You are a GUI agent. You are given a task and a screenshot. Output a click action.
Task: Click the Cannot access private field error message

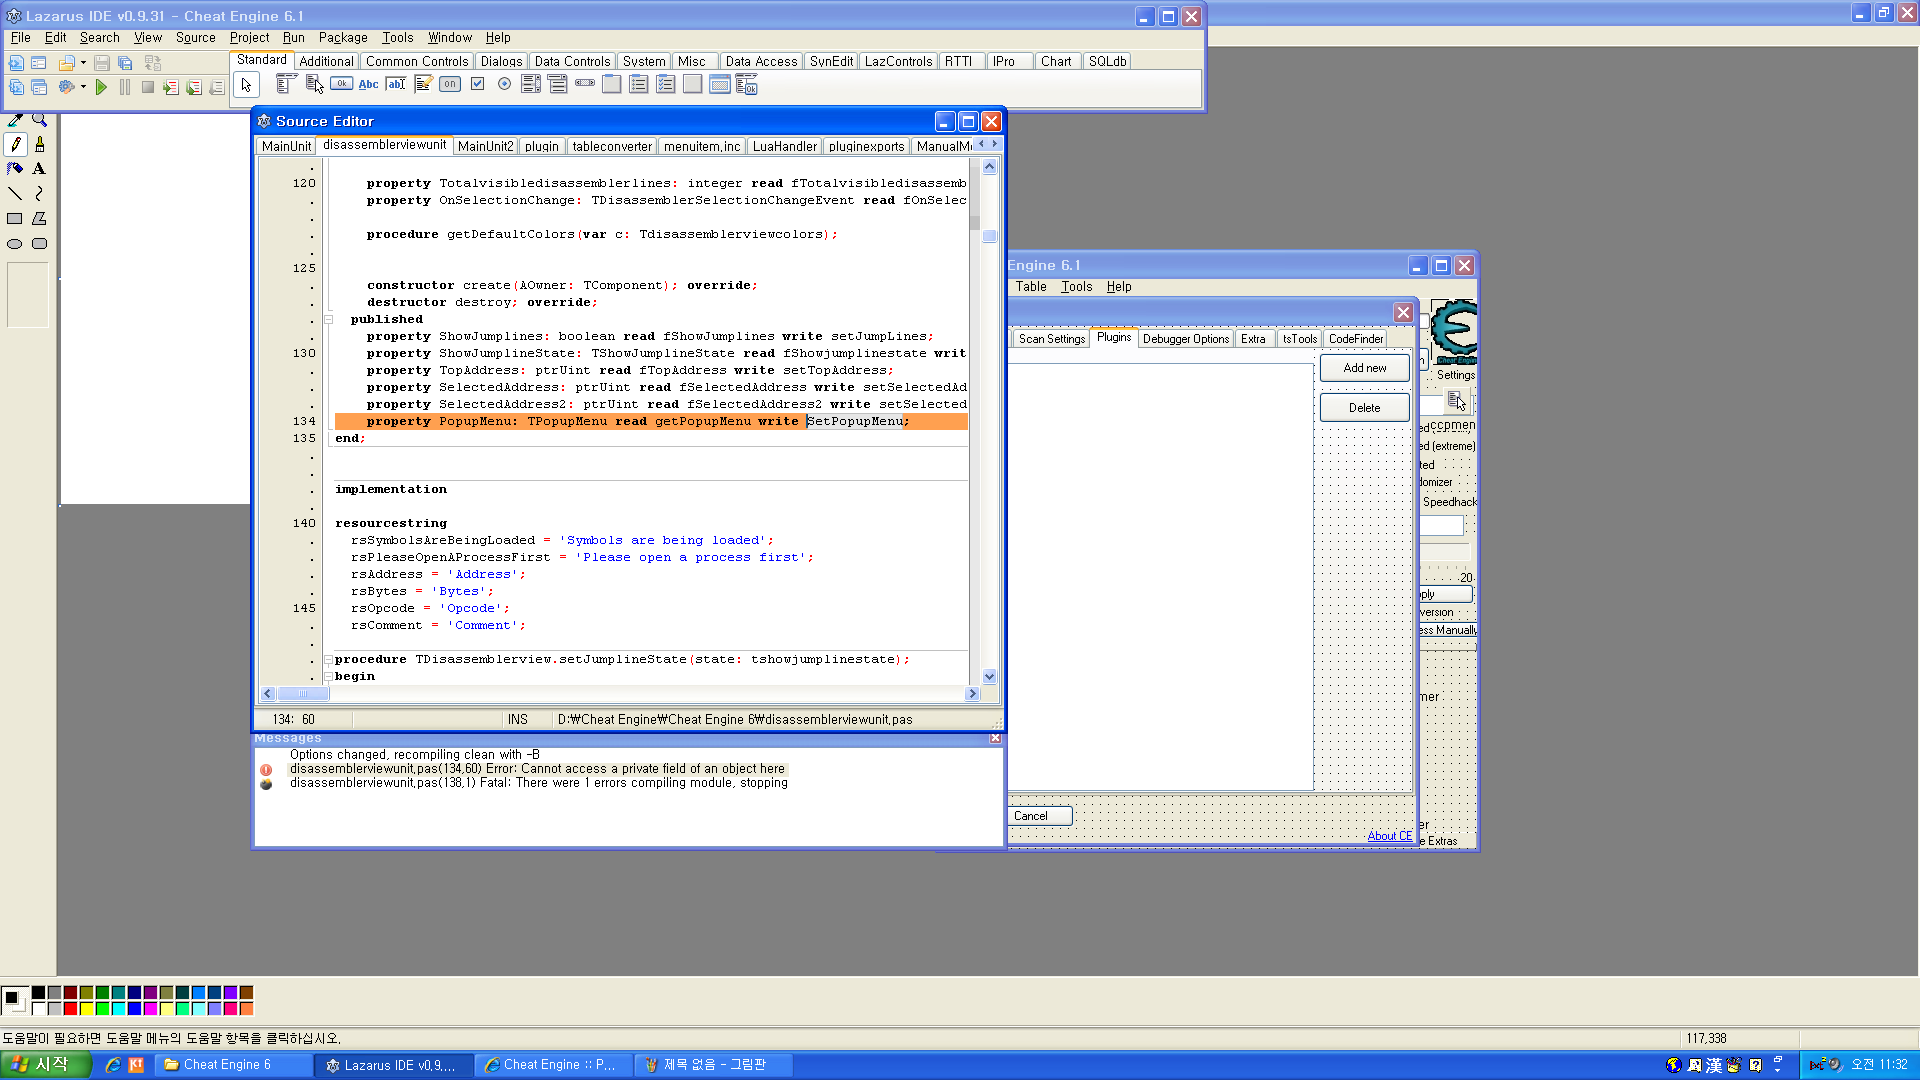tap(537, 769)
